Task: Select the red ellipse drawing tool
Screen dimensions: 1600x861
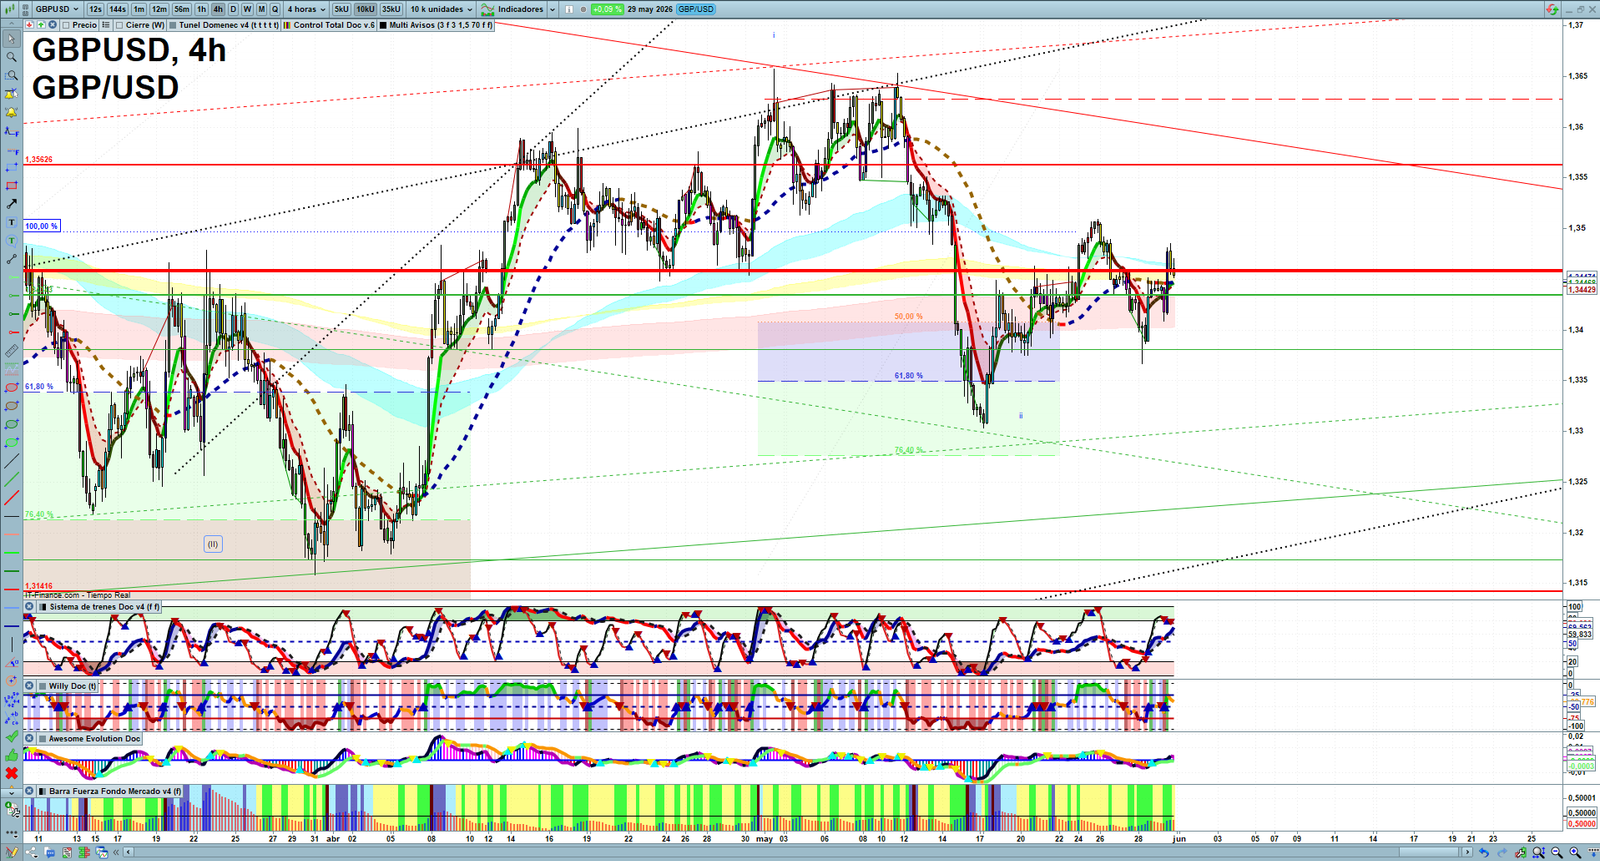Action: pyautogui.click(x=11, y=387)
